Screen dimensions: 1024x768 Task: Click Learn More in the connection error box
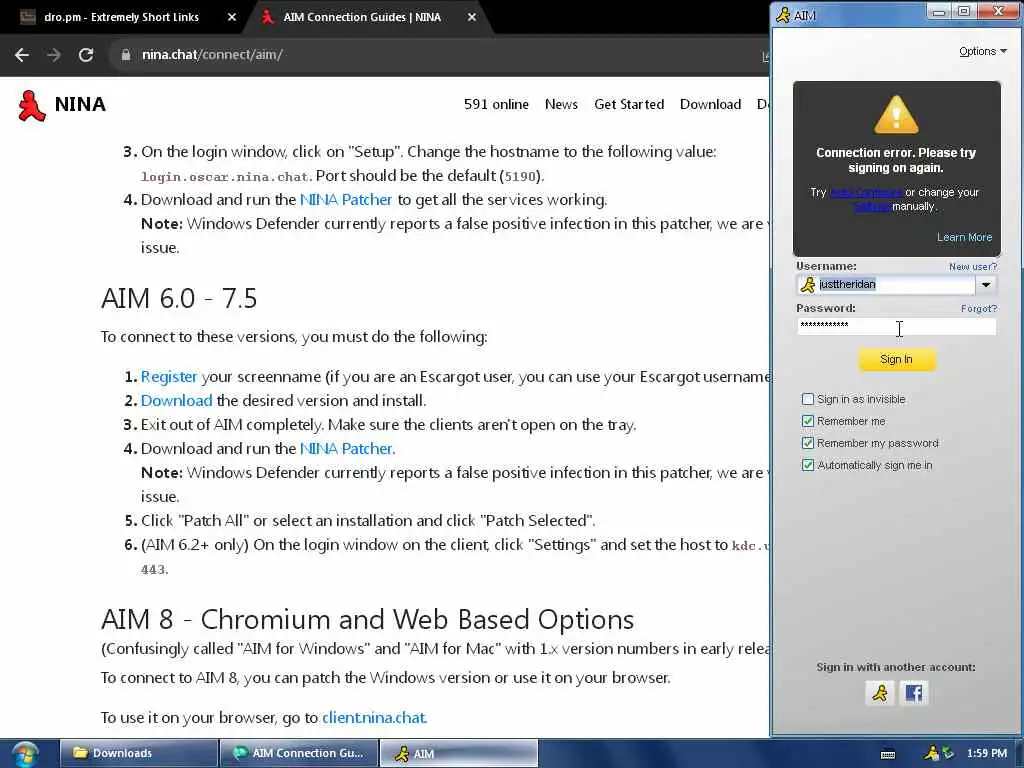point(964,237)
